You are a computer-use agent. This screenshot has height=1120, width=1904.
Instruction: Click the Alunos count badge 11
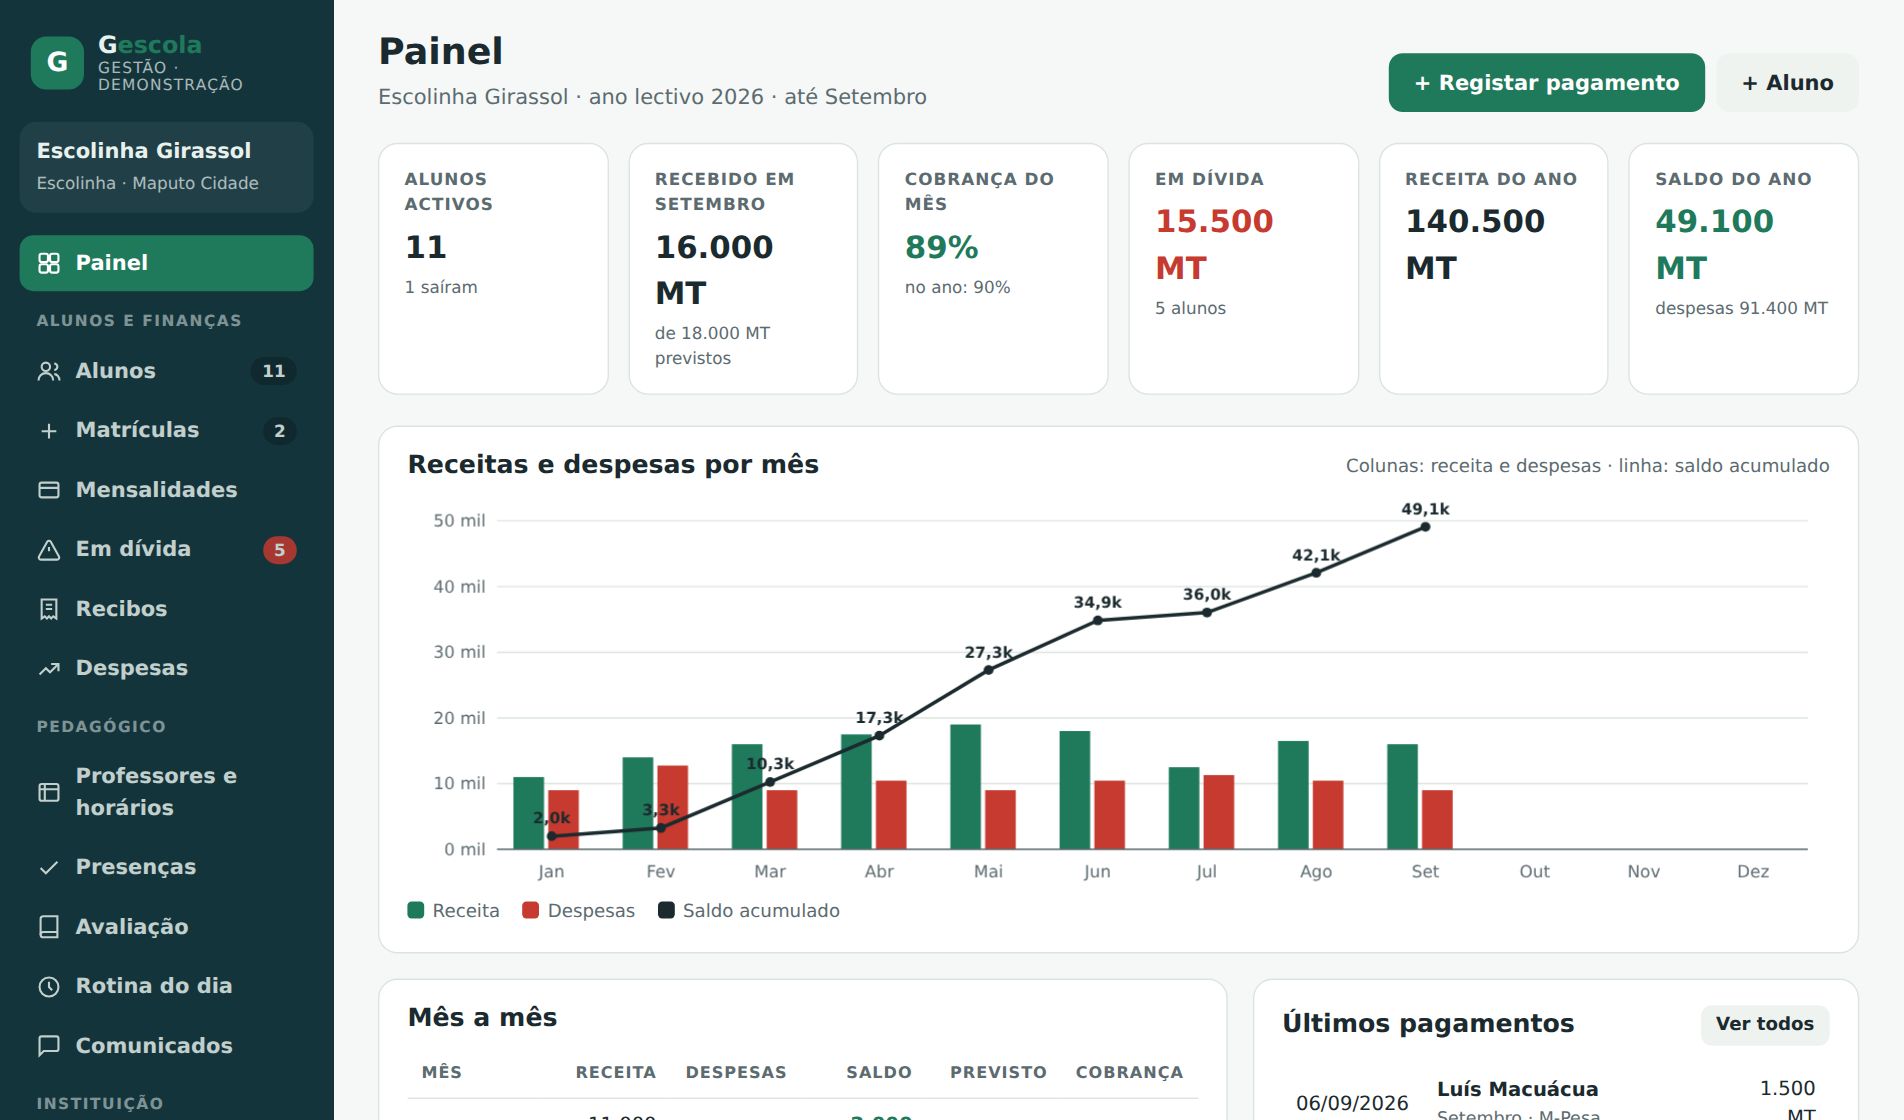pos(273,371)
